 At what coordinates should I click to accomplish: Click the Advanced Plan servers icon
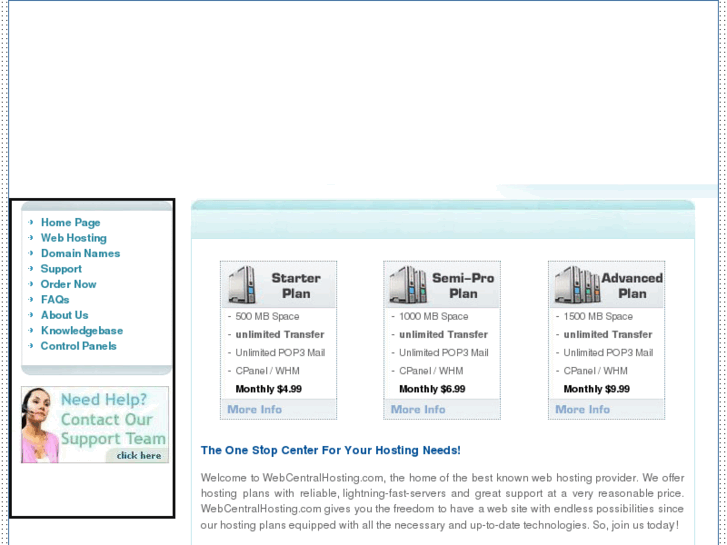tap(578, 285)
